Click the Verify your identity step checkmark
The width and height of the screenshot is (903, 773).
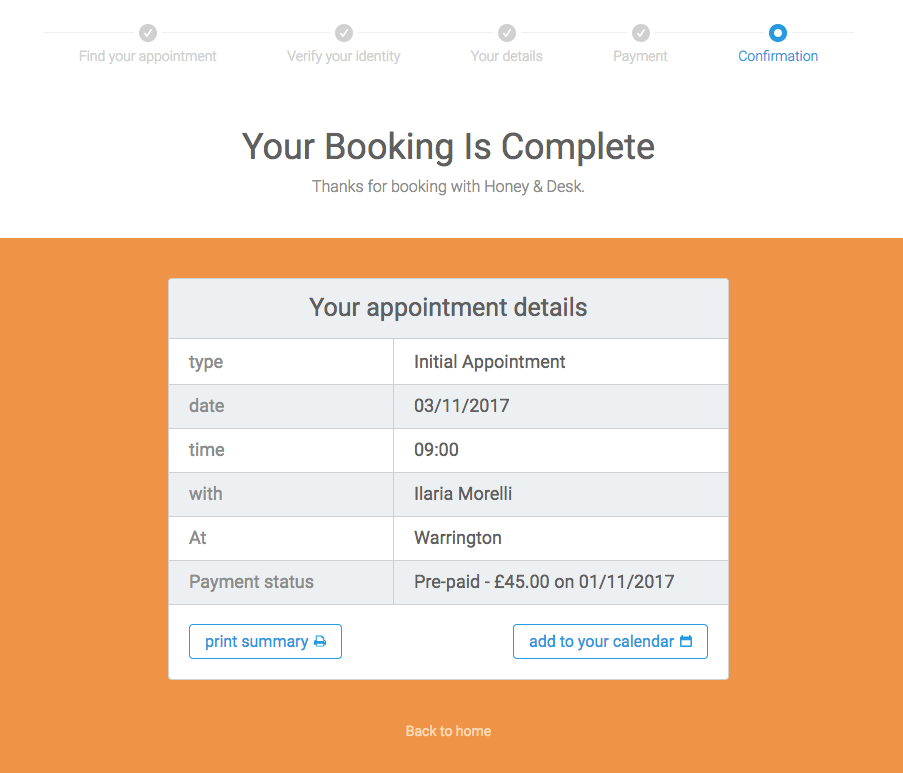tap(344, 33)
